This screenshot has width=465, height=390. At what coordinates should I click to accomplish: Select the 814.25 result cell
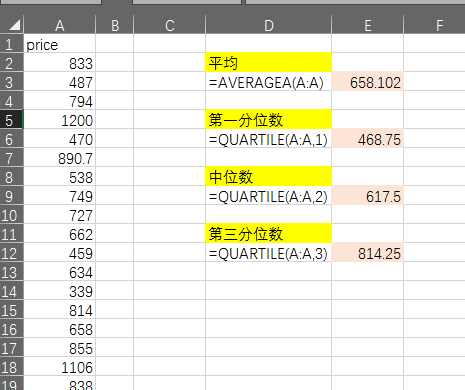tap(368, 252)
